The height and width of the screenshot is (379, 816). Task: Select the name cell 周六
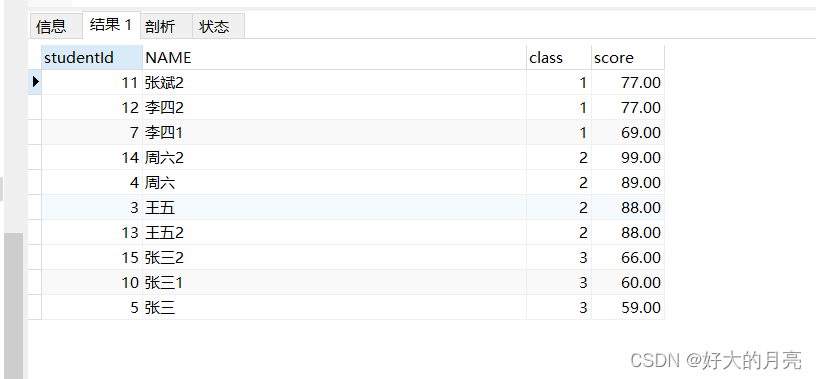[334, 182]
